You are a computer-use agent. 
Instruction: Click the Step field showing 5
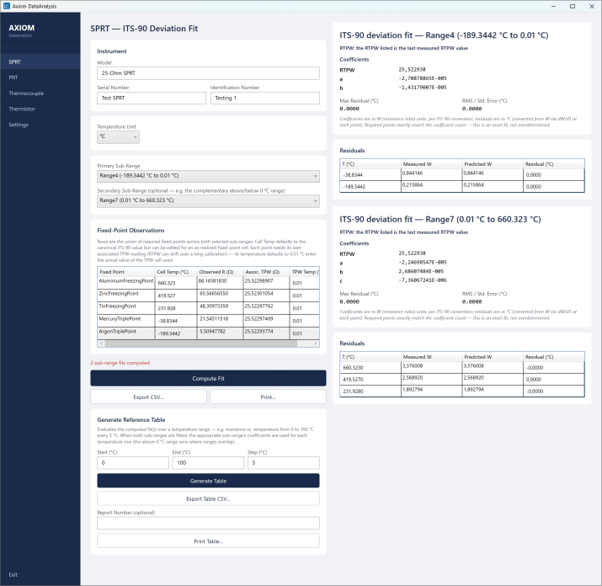pyautogui.click(x=283, y=463)
